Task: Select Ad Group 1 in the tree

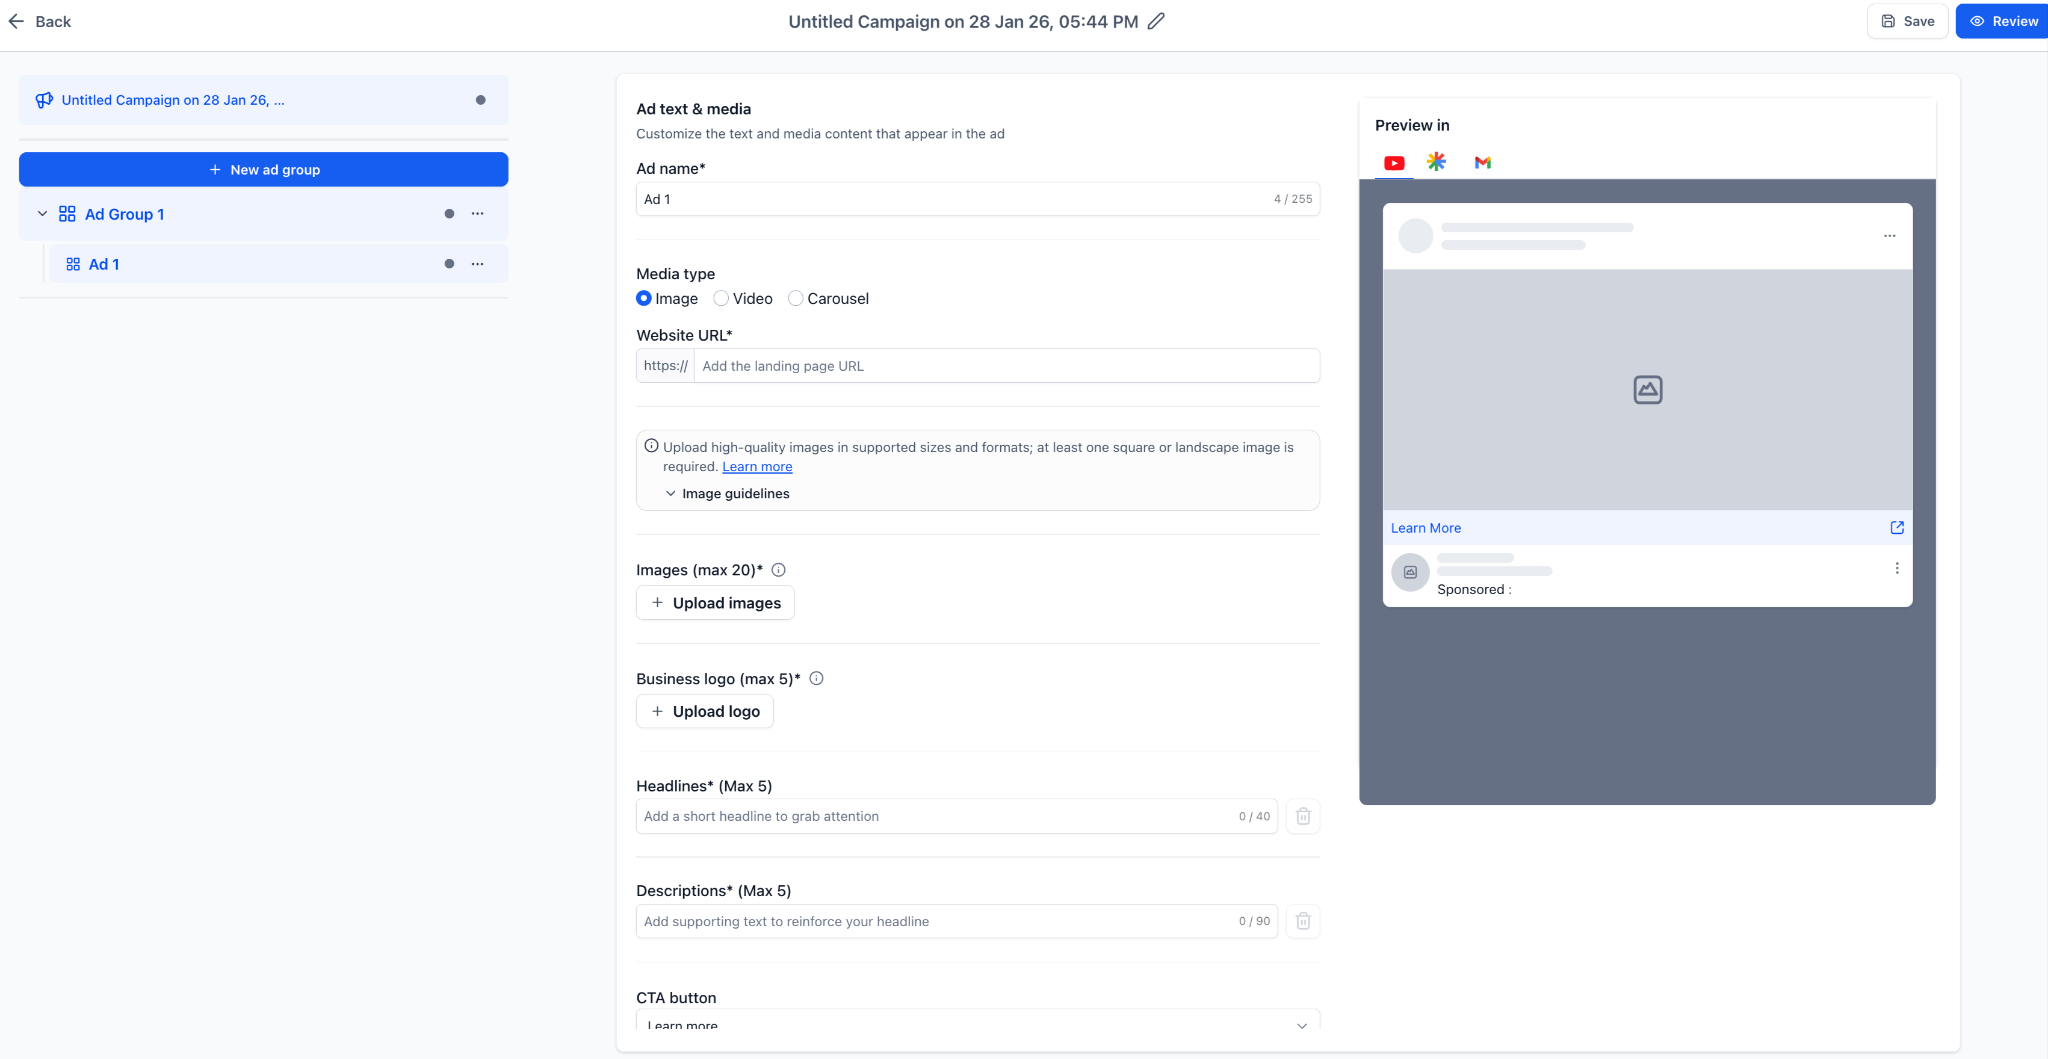Action: (x=264, y=214)
